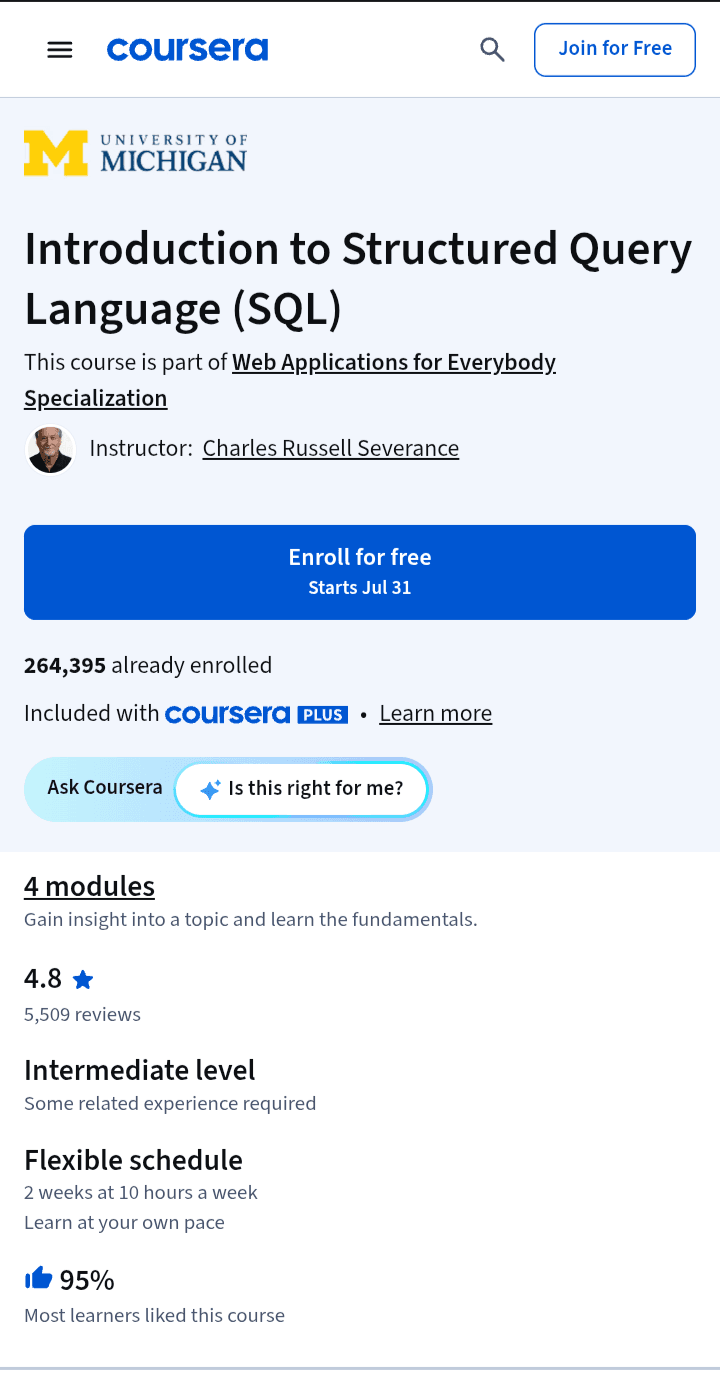Click the 5,509 reviews text

tap(82, 1014)
